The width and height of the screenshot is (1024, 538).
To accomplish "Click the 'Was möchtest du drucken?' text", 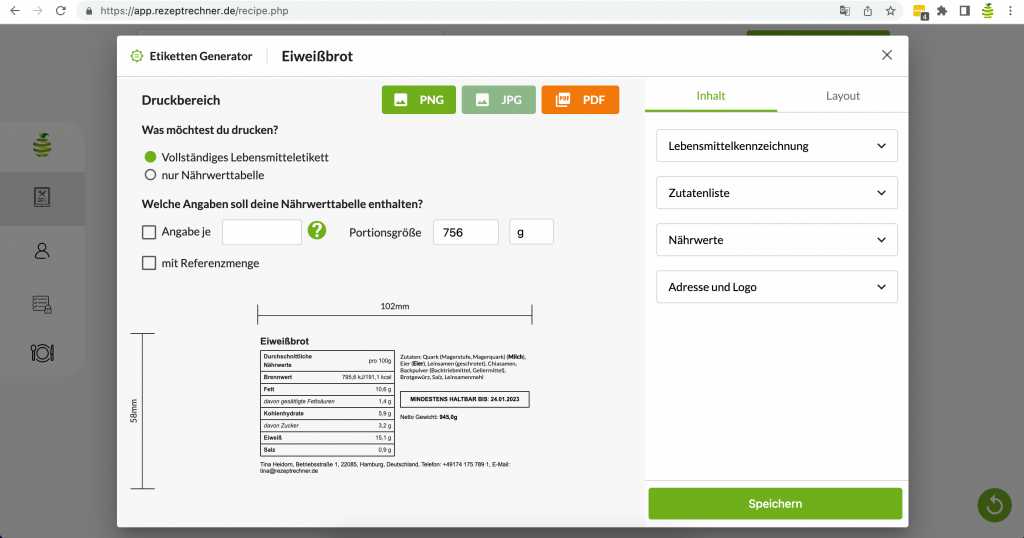I will pos(210,130).
